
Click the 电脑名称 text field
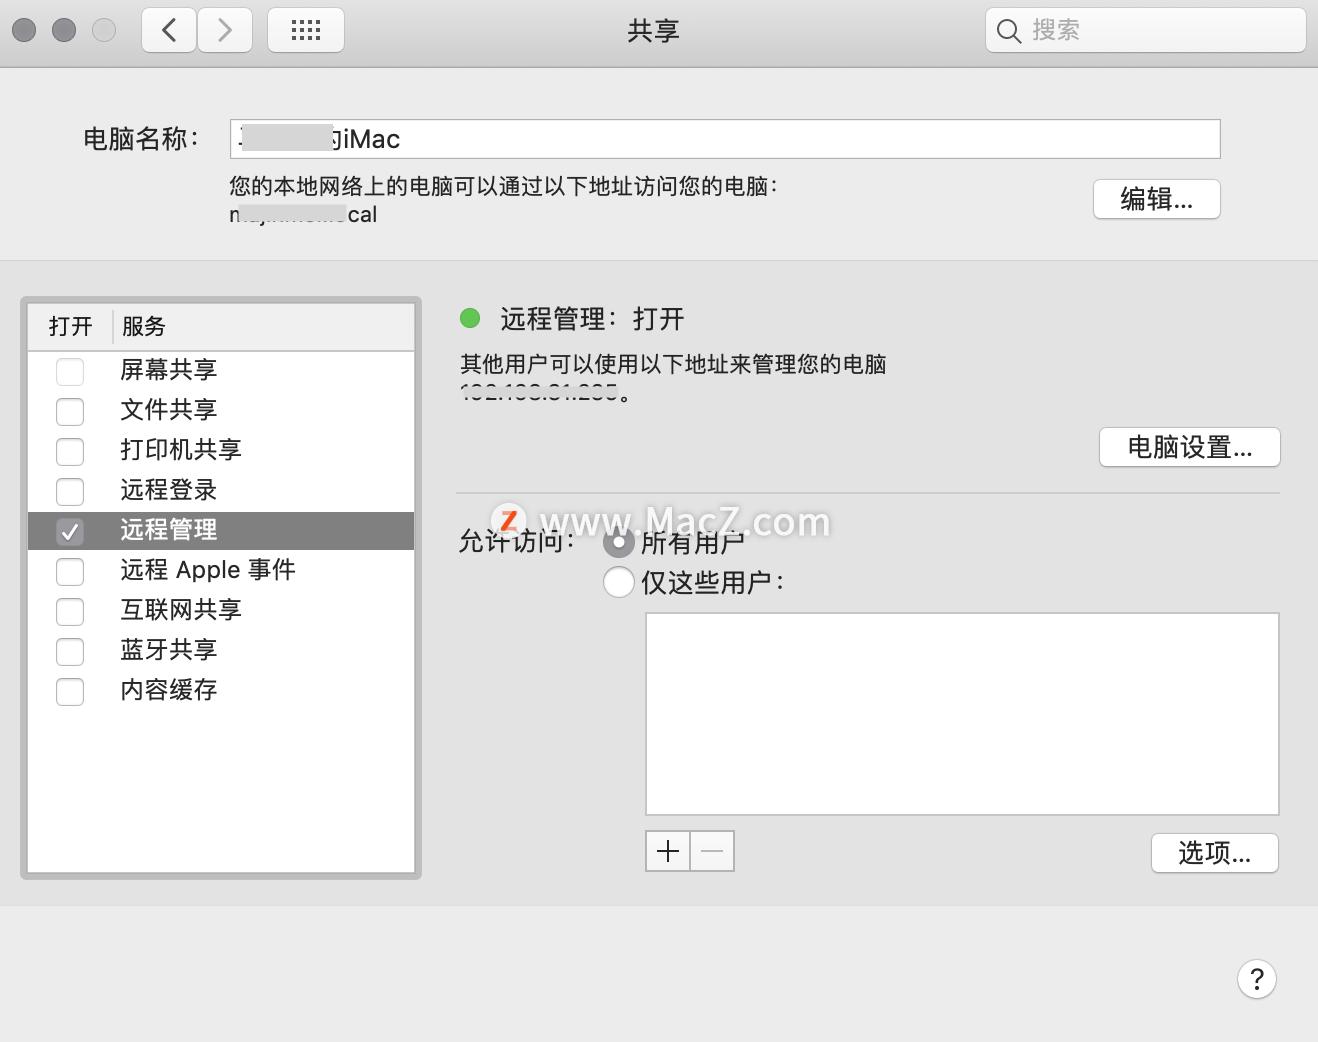(x=724, y=139)
